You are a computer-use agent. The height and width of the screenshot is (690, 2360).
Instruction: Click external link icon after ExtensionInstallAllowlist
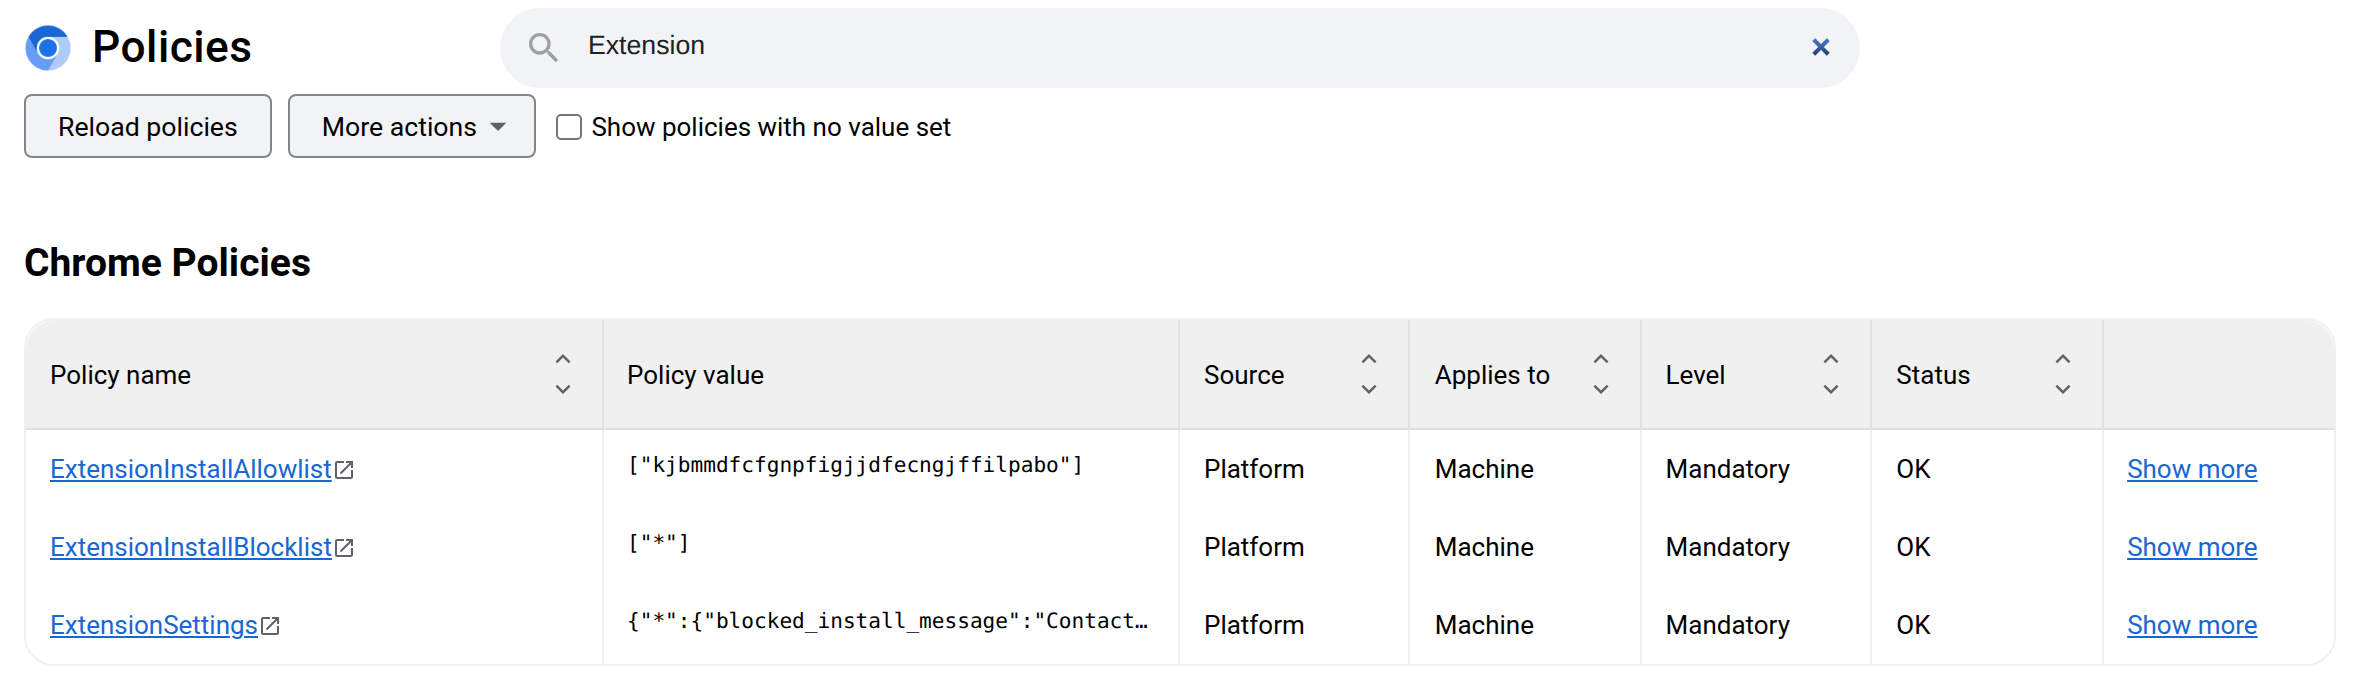344,470
